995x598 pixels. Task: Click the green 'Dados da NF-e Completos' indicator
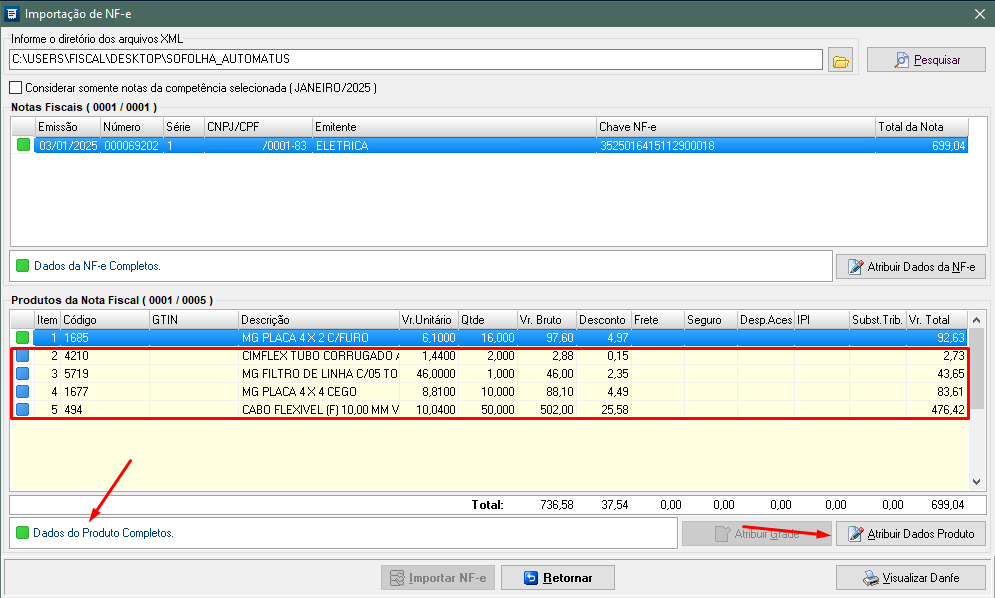[x=23, y=266]
